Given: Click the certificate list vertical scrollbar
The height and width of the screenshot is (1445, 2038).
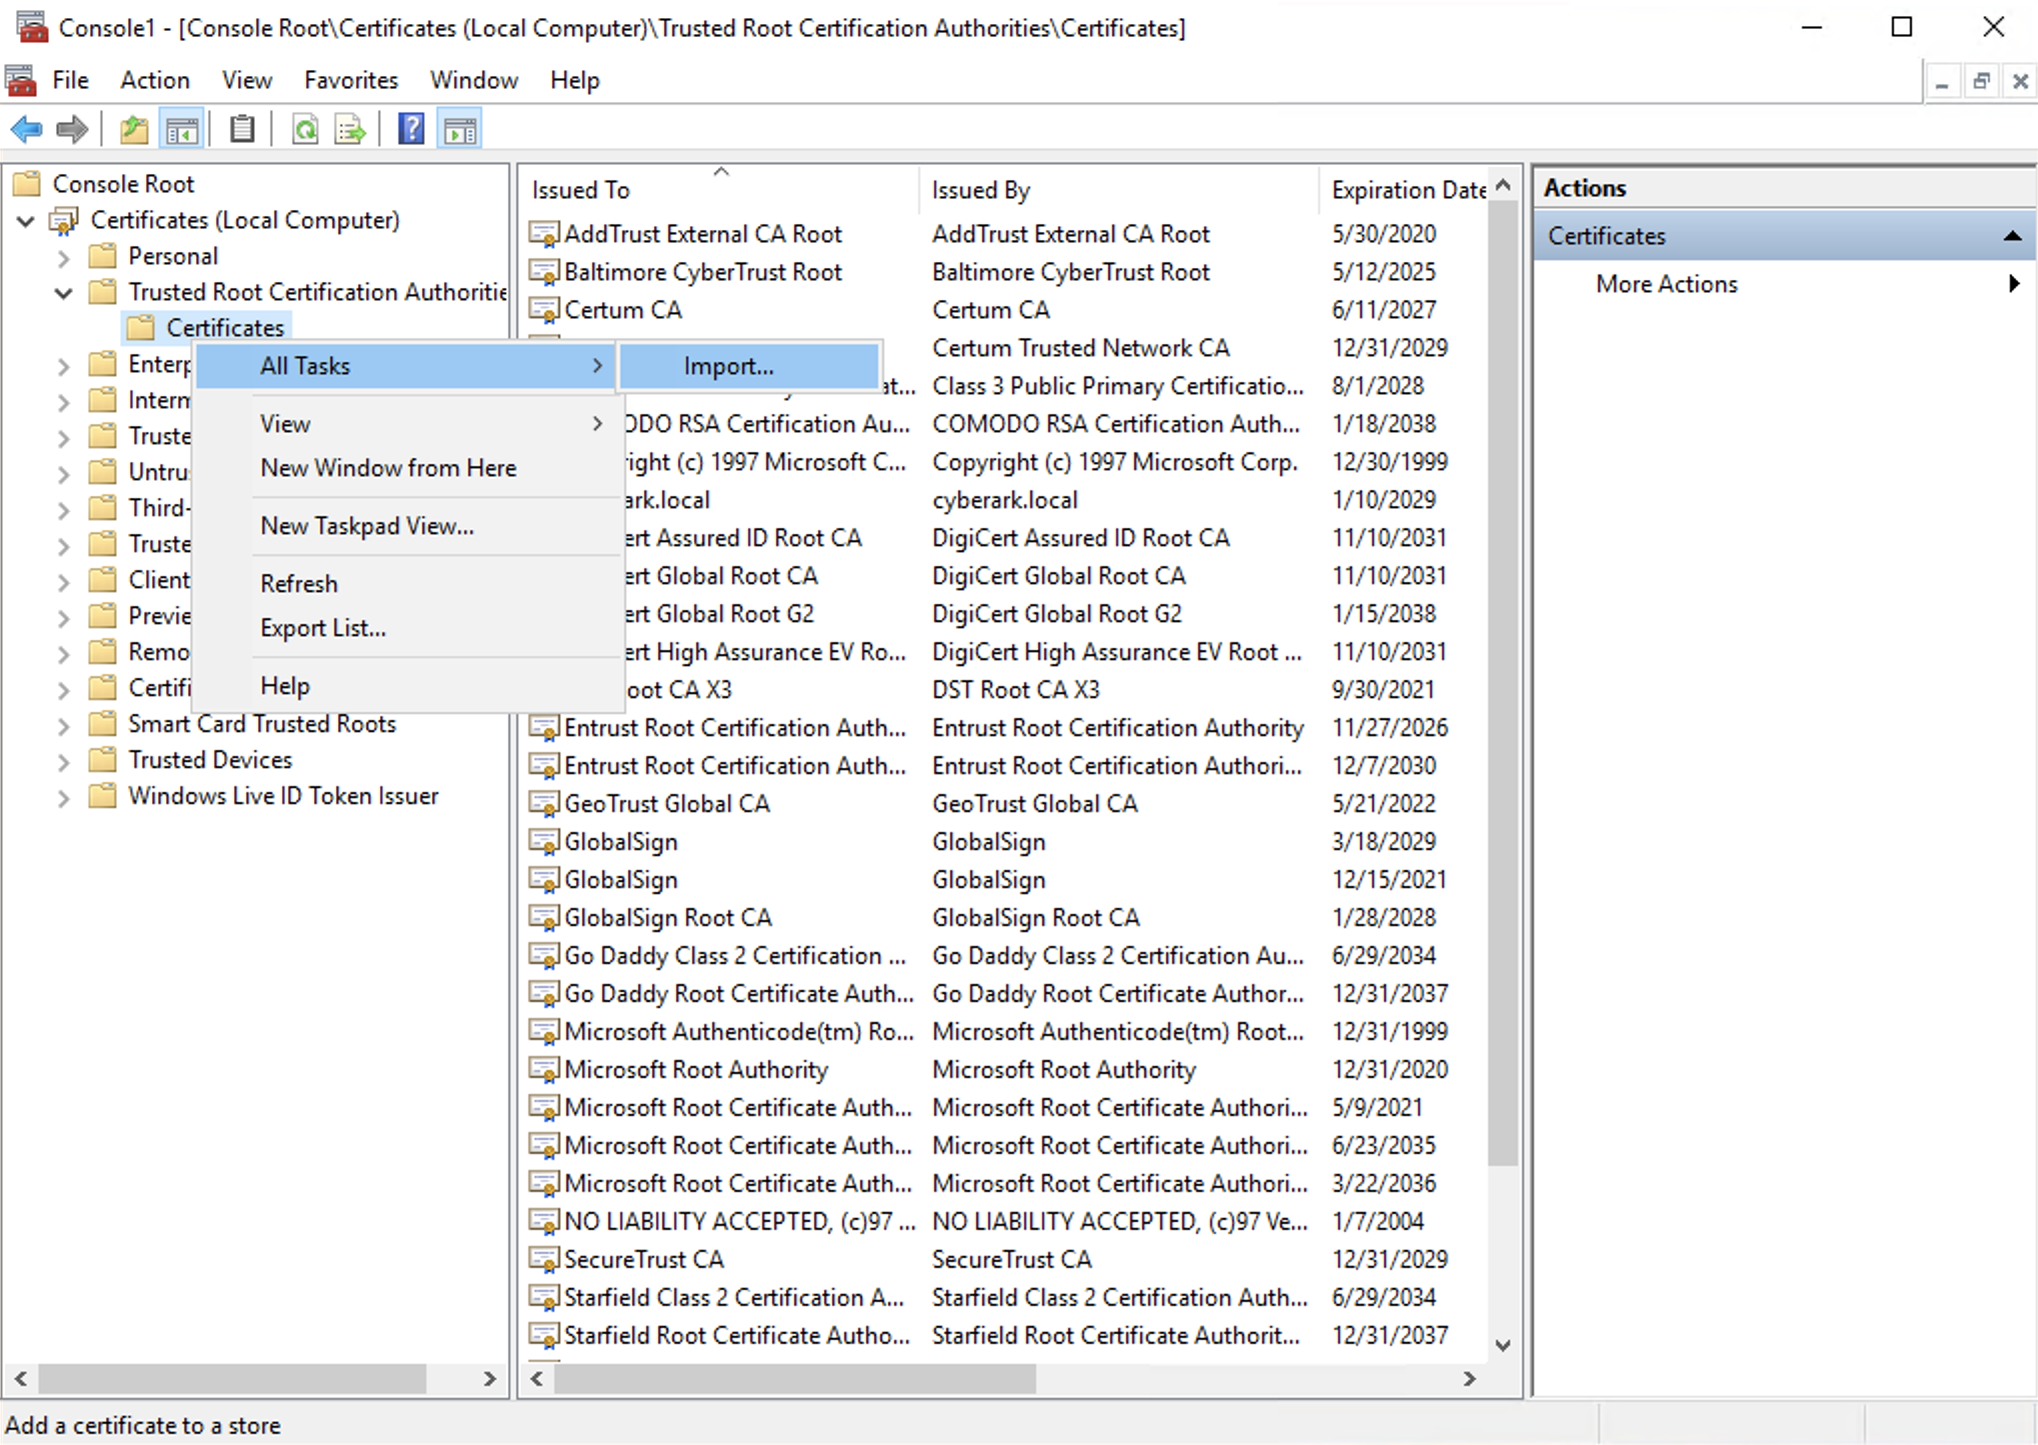Looking at the screenshot, I should (1503, 685).
